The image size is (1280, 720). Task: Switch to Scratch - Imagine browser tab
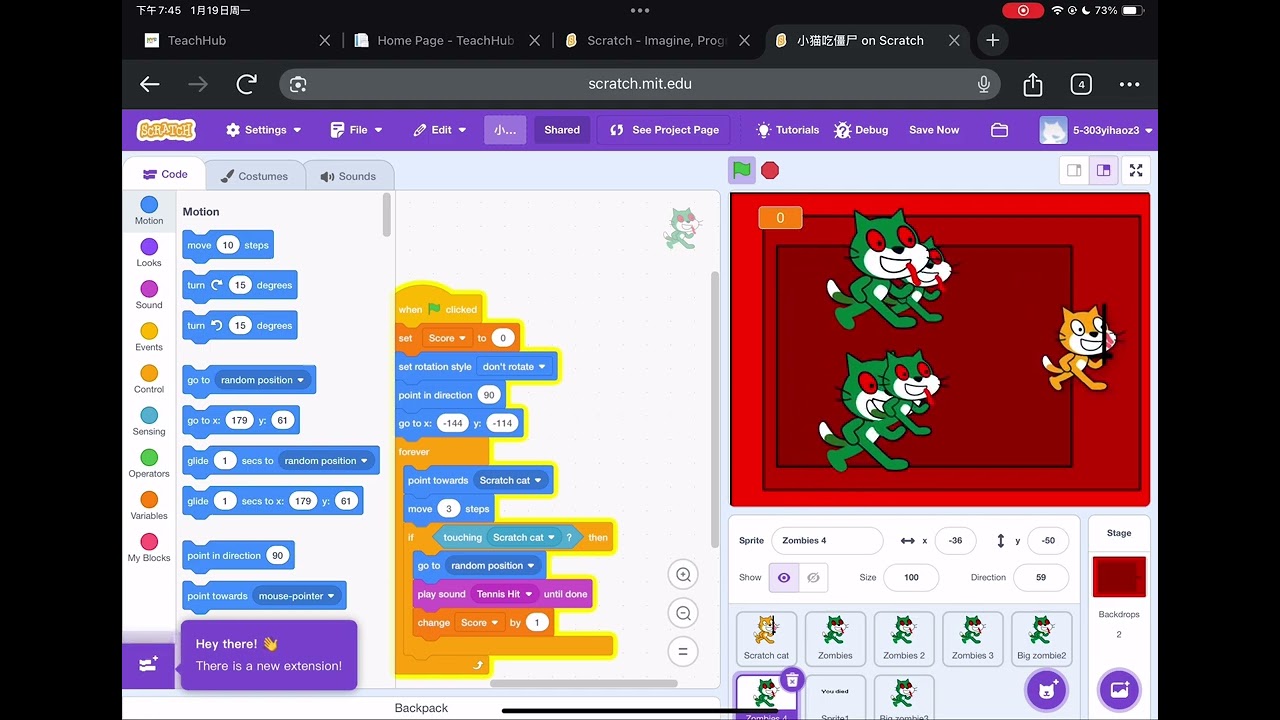(x=656, y=41)
